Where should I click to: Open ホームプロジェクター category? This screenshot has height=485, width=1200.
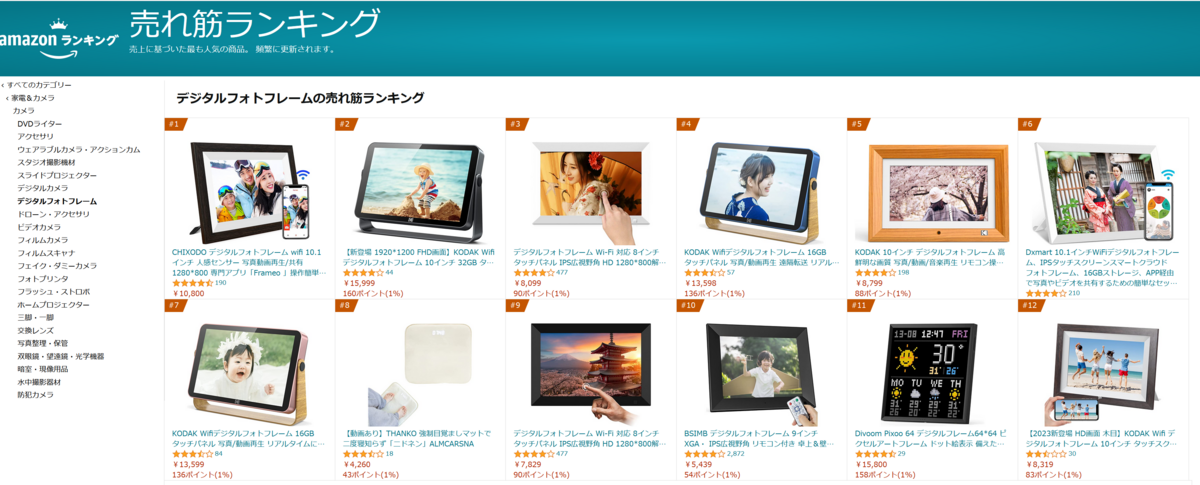coord(53,304)
